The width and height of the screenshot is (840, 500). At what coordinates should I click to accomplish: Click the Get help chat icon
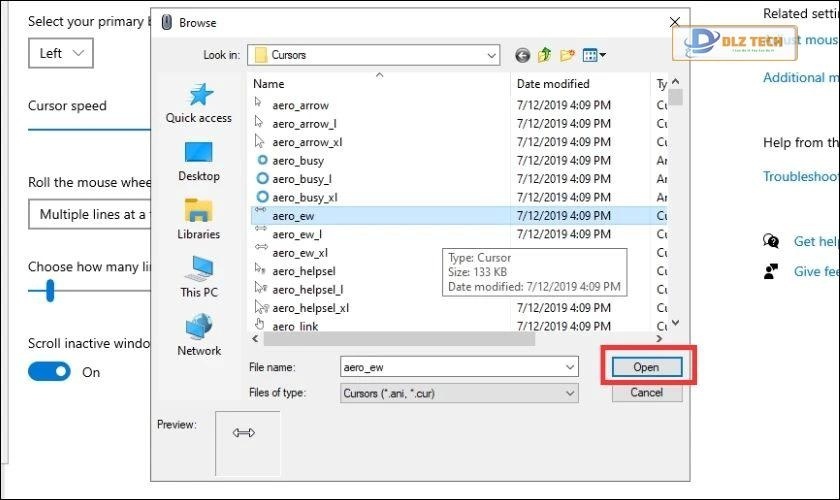(771, 241)
